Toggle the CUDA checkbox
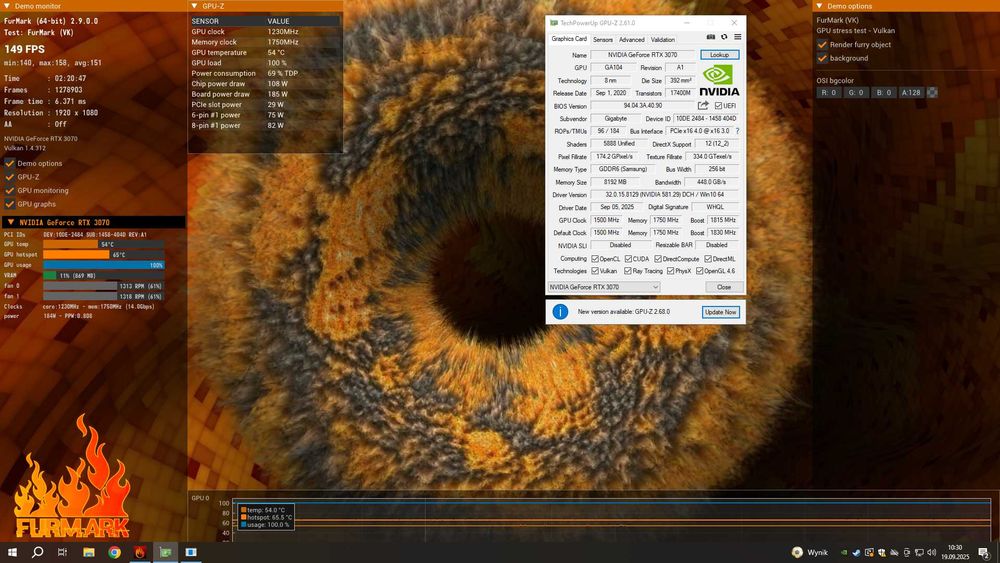The width and height of the screenshot is (1000, 563). pos(628,259)
